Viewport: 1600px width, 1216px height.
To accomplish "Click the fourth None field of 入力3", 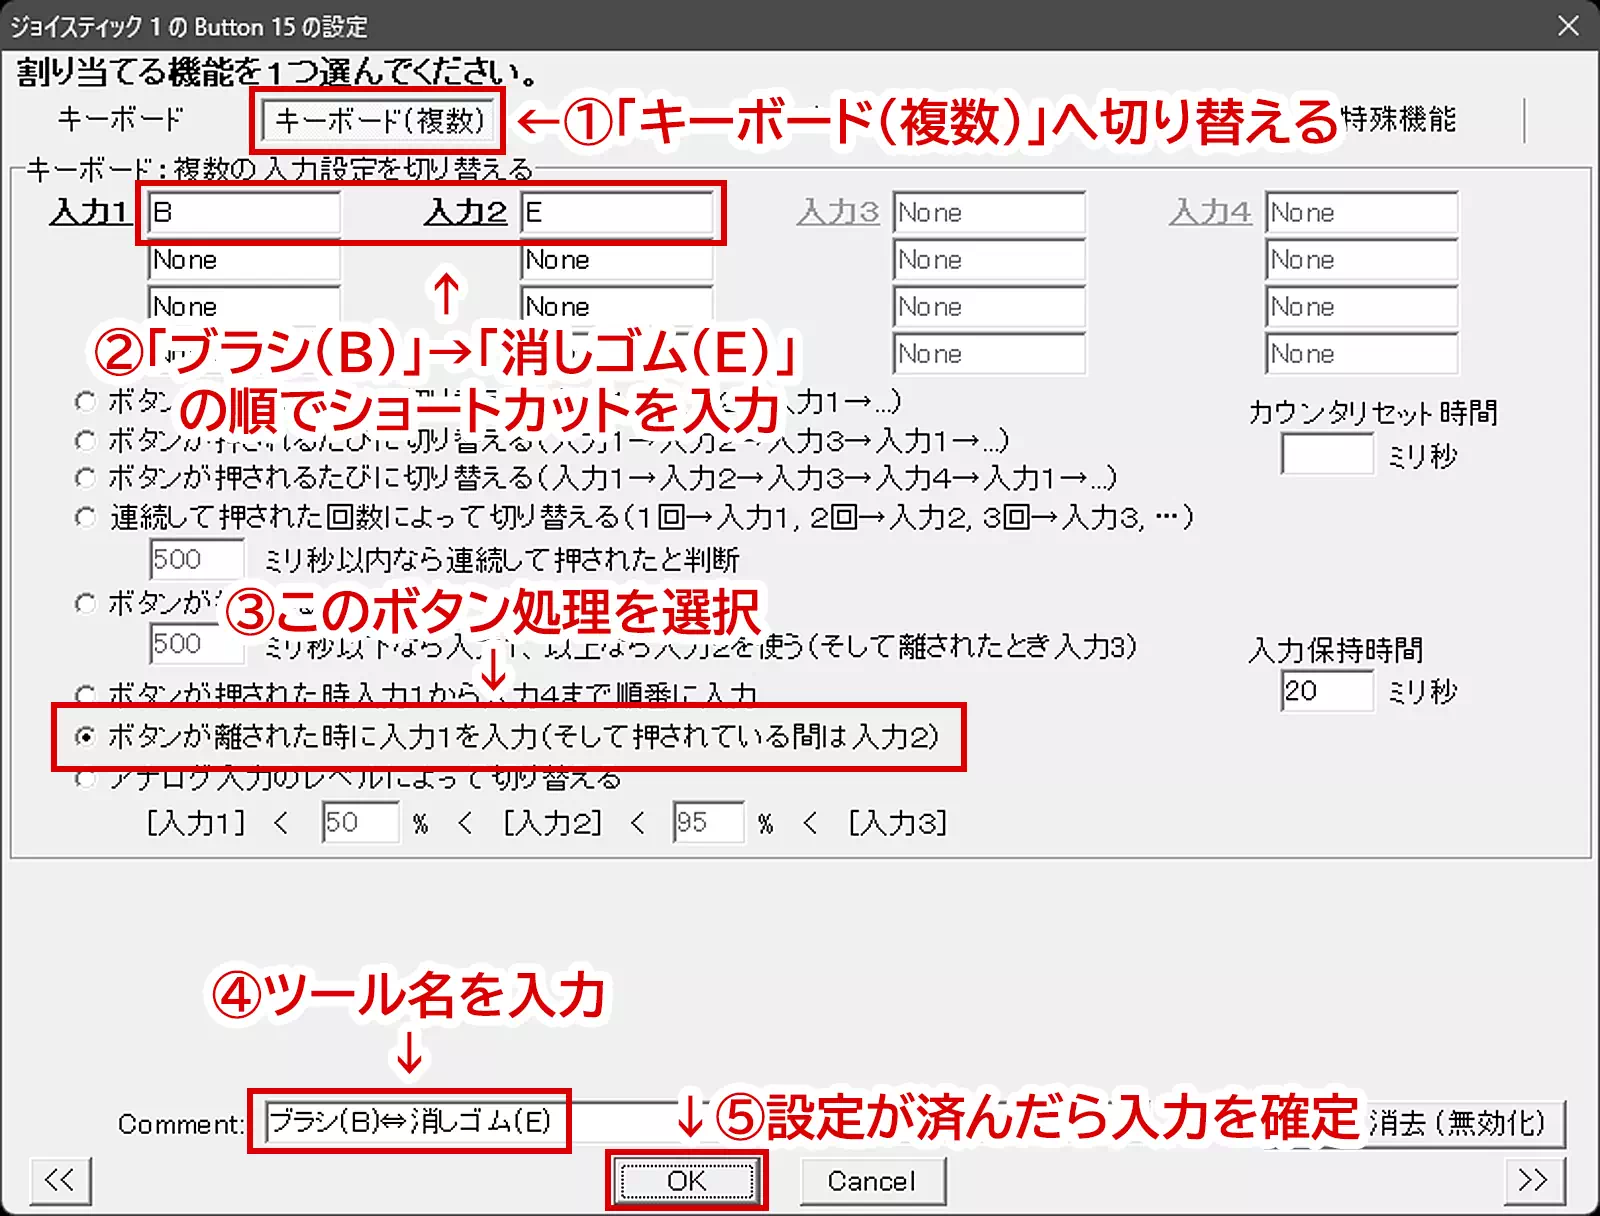I will point(989,354).
